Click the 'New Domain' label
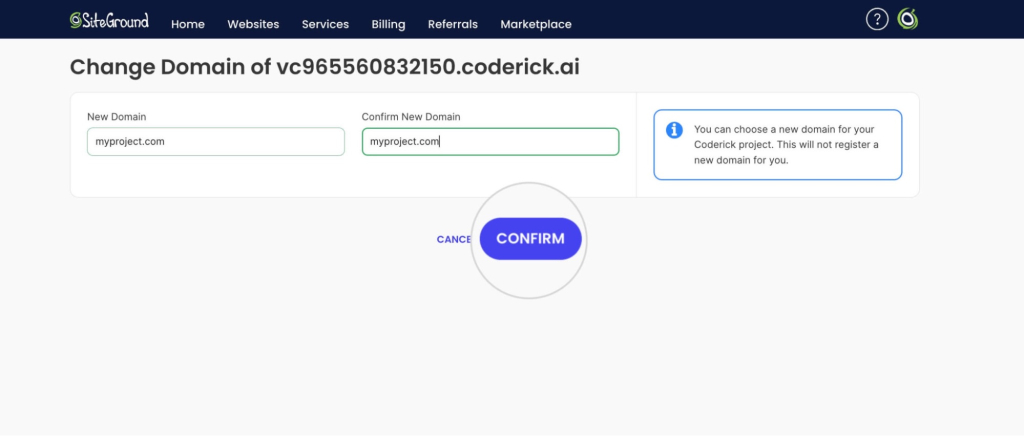 click(x=117, y=117)
